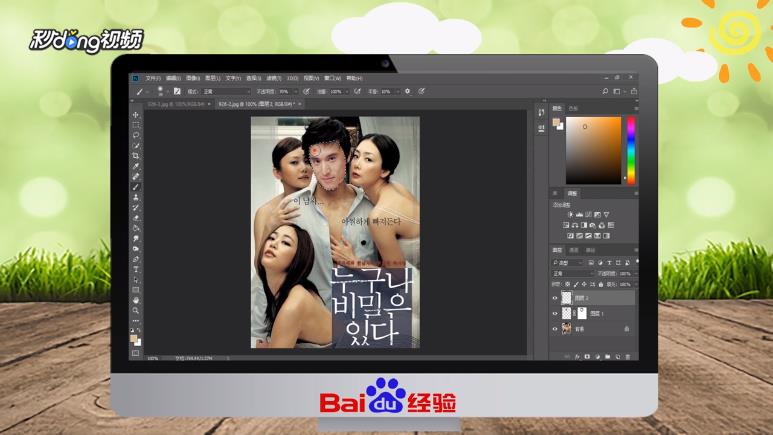The image size is (773, 435).
Task: Toggle lock all padlock icon
Action: click(x=601, y=284)
